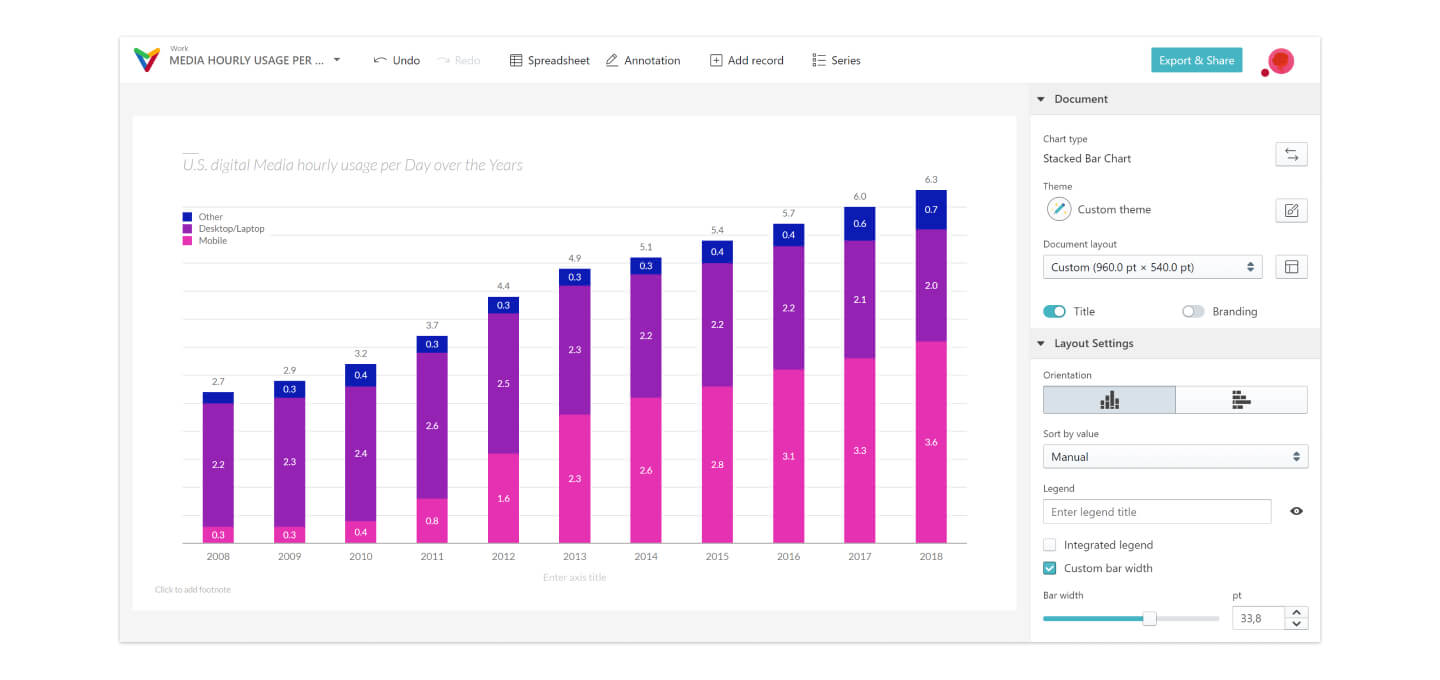Click the Vizzlo logo icon
Viewport: 1440px width, 680px height.
click(146, 60)
